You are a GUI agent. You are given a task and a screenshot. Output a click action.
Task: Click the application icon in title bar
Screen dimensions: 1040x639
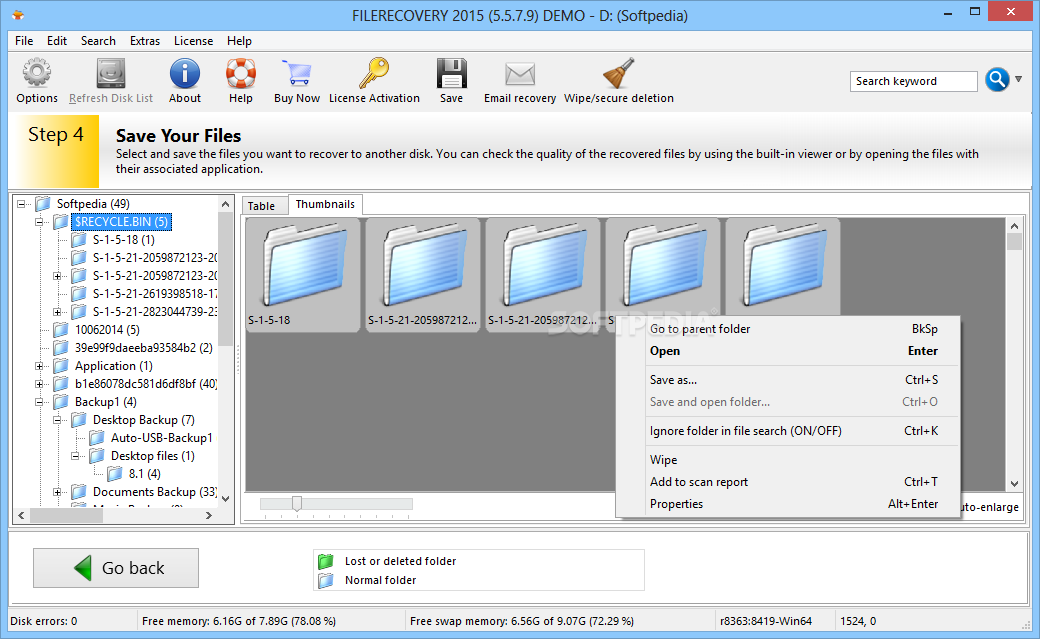pyautogui.click(x=18, y=15)
